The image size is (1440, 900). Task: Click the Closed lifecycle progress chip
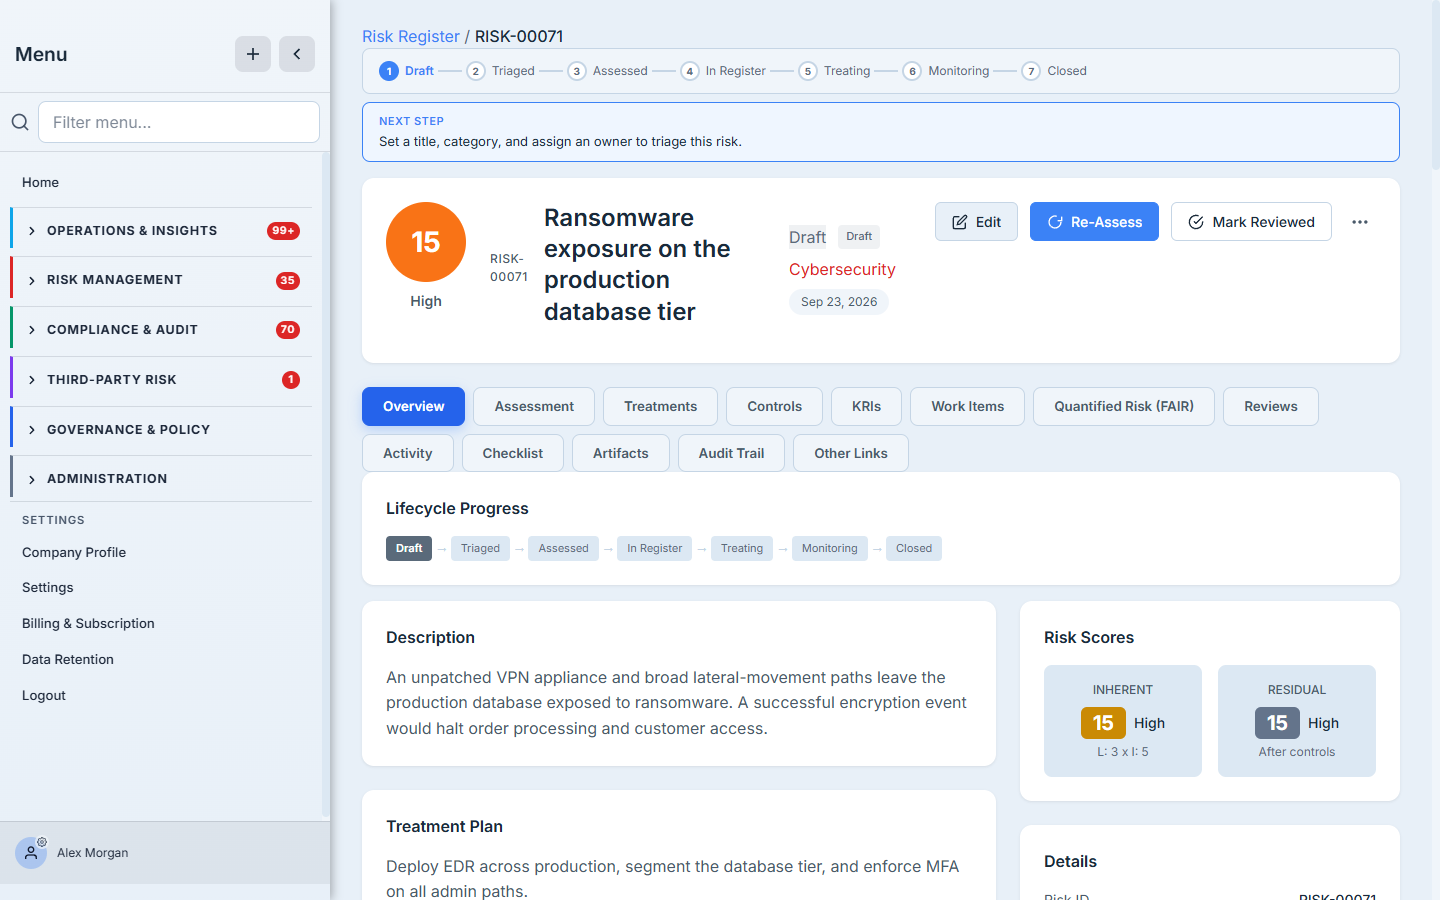click(914, 548)
